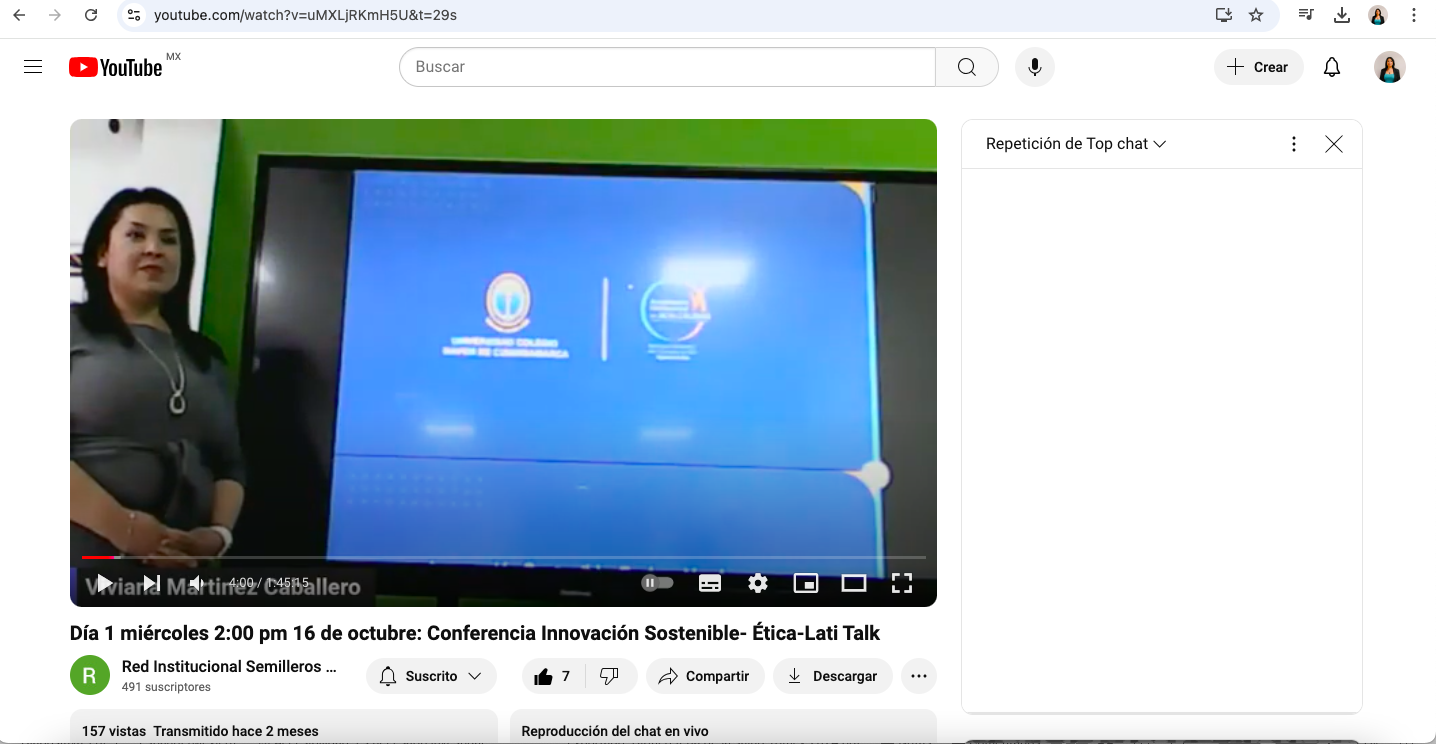Play the video

point(104,583)
